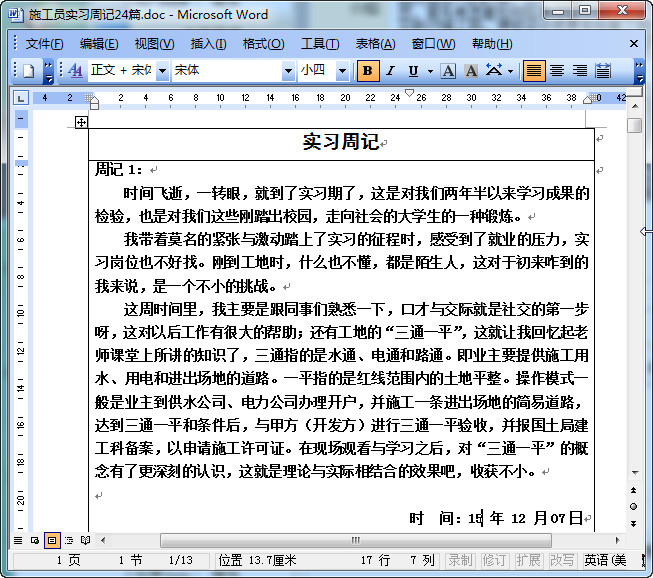This screenshot has height=578, width=653.
Task: Click the New Blank Document icon
Action: pos(28,70)
